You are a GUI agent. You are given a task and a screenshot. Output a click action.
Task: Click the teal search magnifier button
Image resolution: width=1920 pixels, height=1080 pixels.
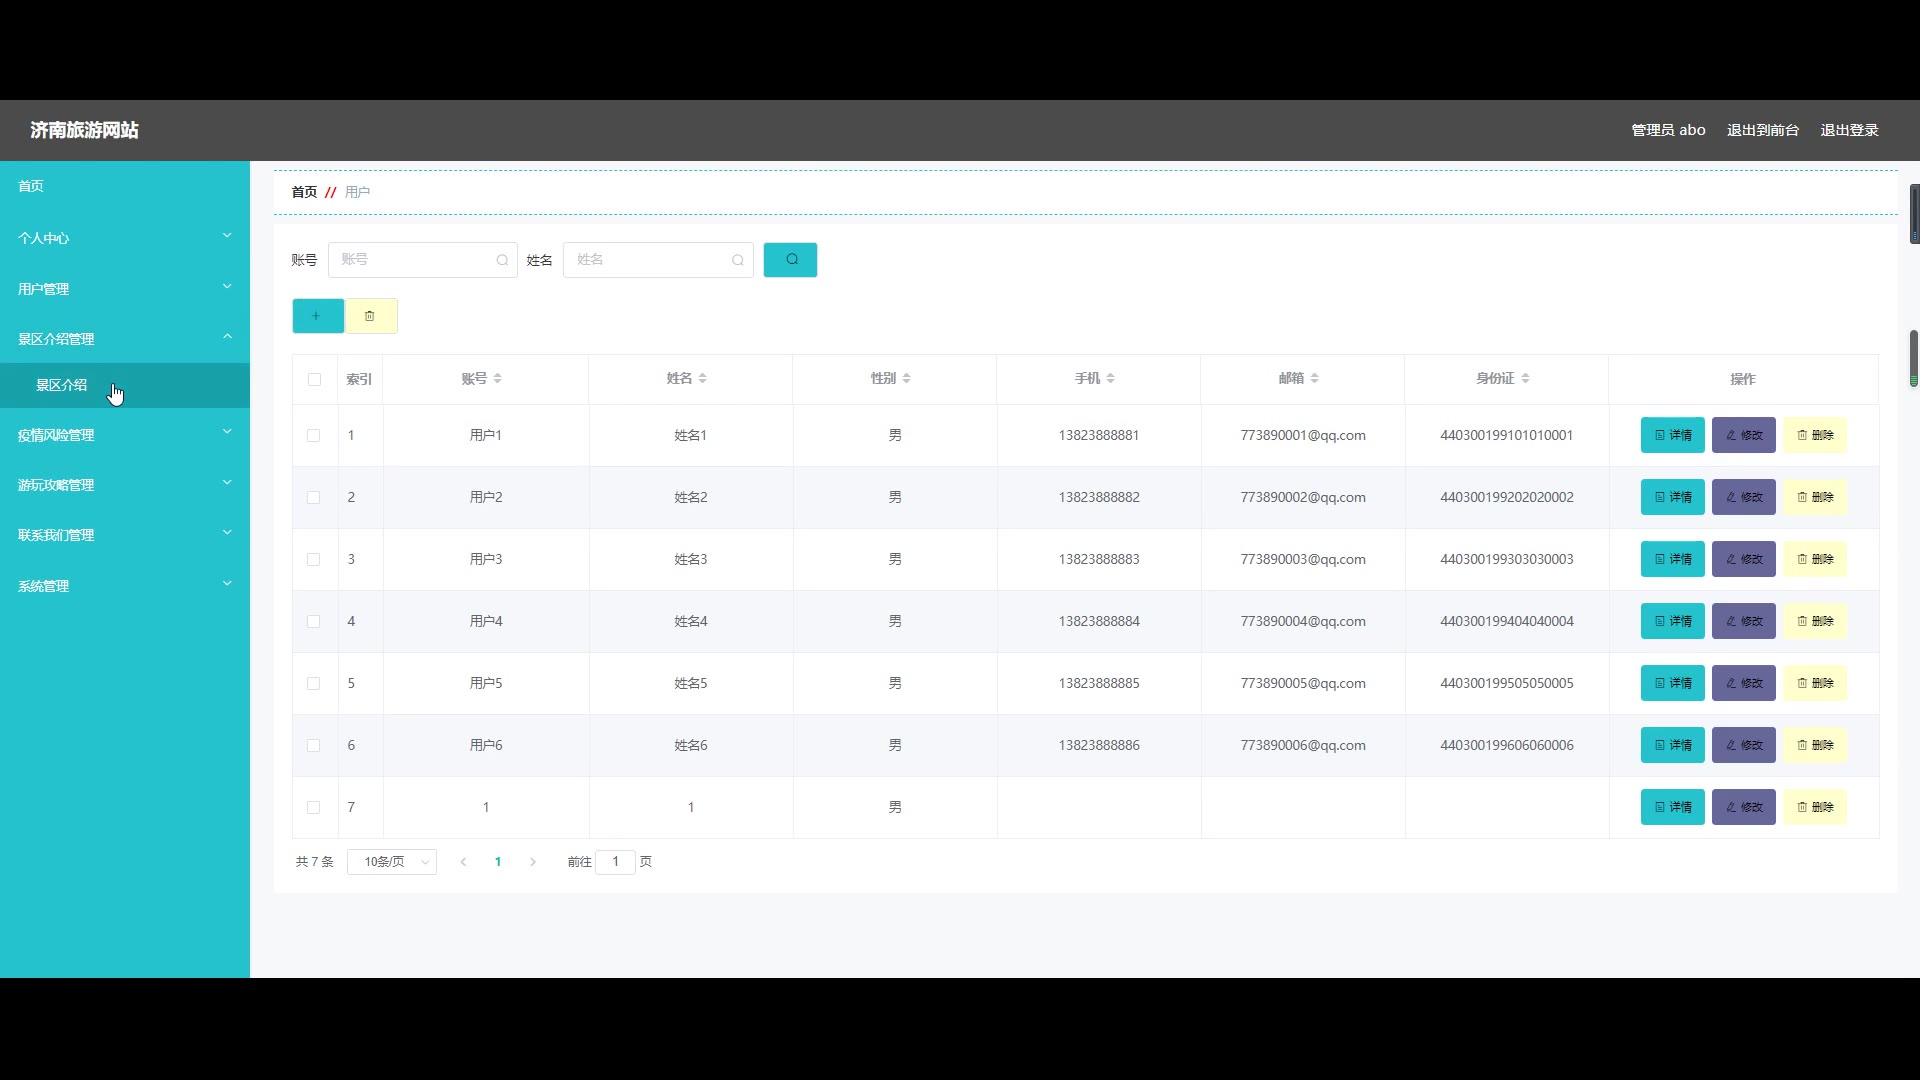point(790,260)
